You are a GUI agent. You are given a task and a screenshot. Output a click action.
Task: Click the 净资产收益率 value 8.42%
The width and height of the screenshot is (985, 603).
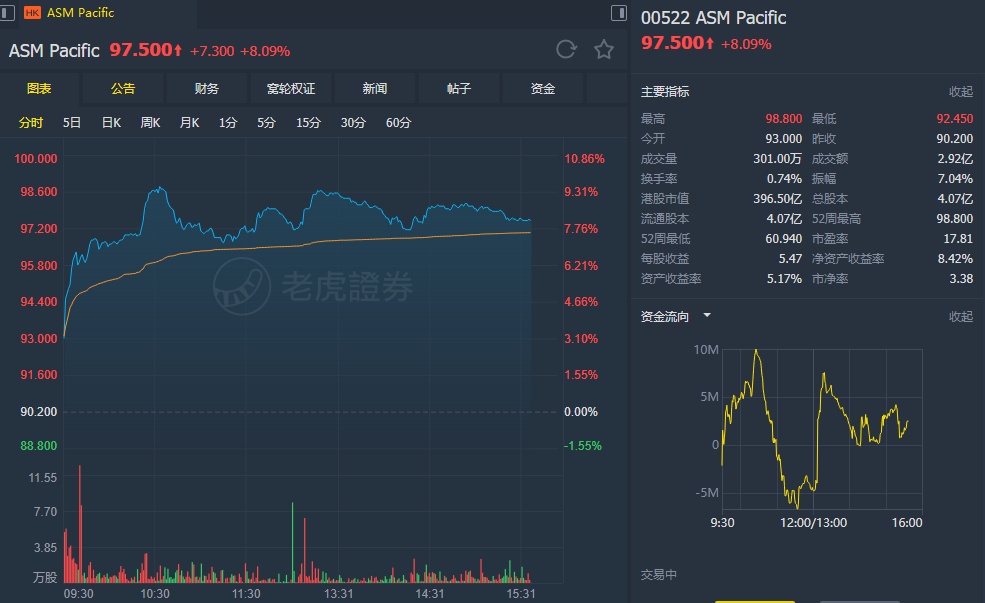[x=955, y=259]
